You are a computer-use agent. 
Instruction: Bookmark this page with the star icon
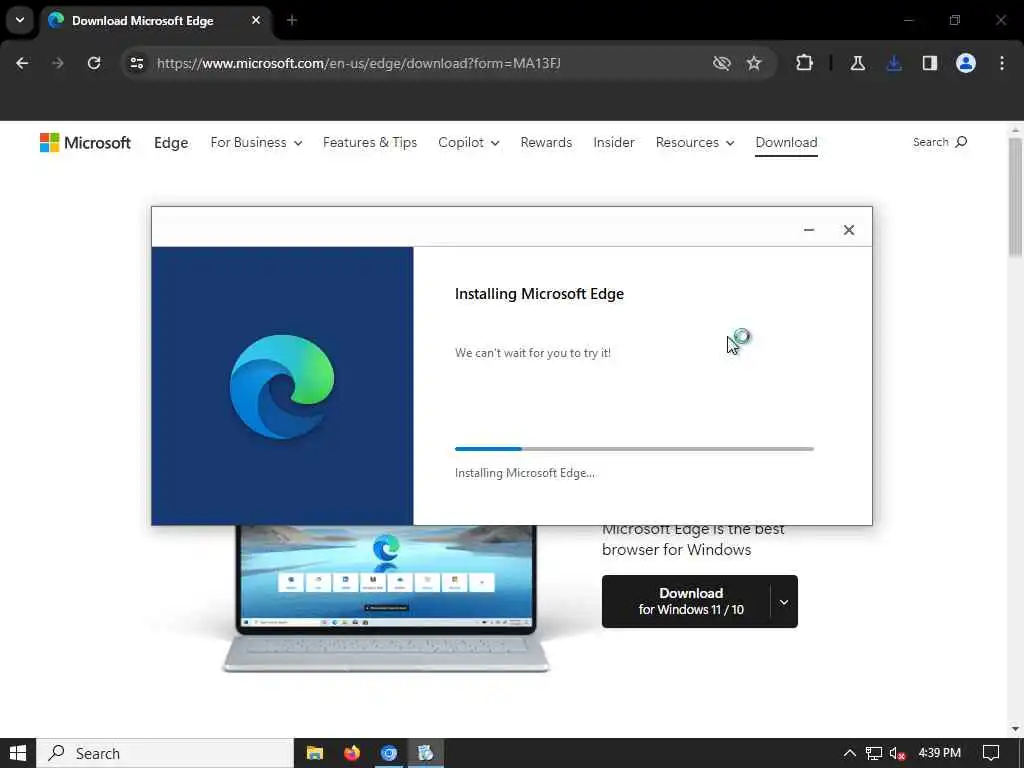tap(754, 63)
